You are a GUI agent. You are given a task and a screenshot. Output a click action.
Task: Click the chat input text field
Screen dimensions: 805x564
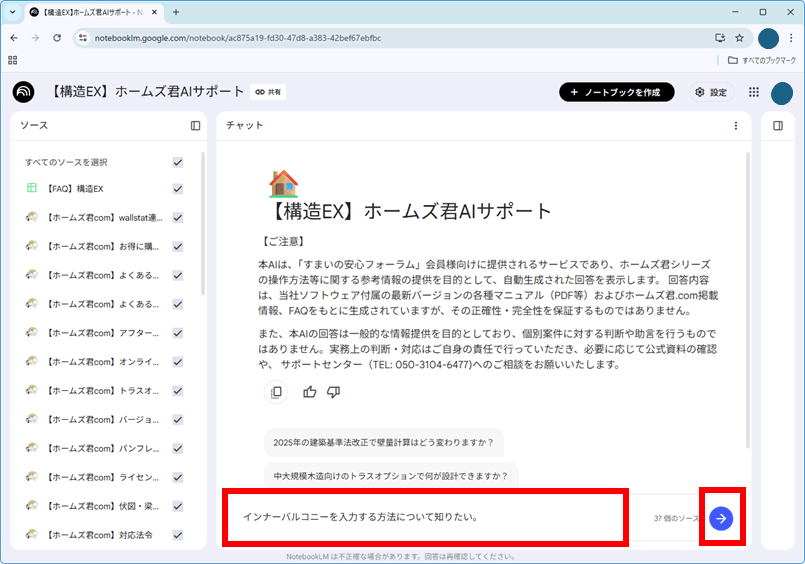426,517
